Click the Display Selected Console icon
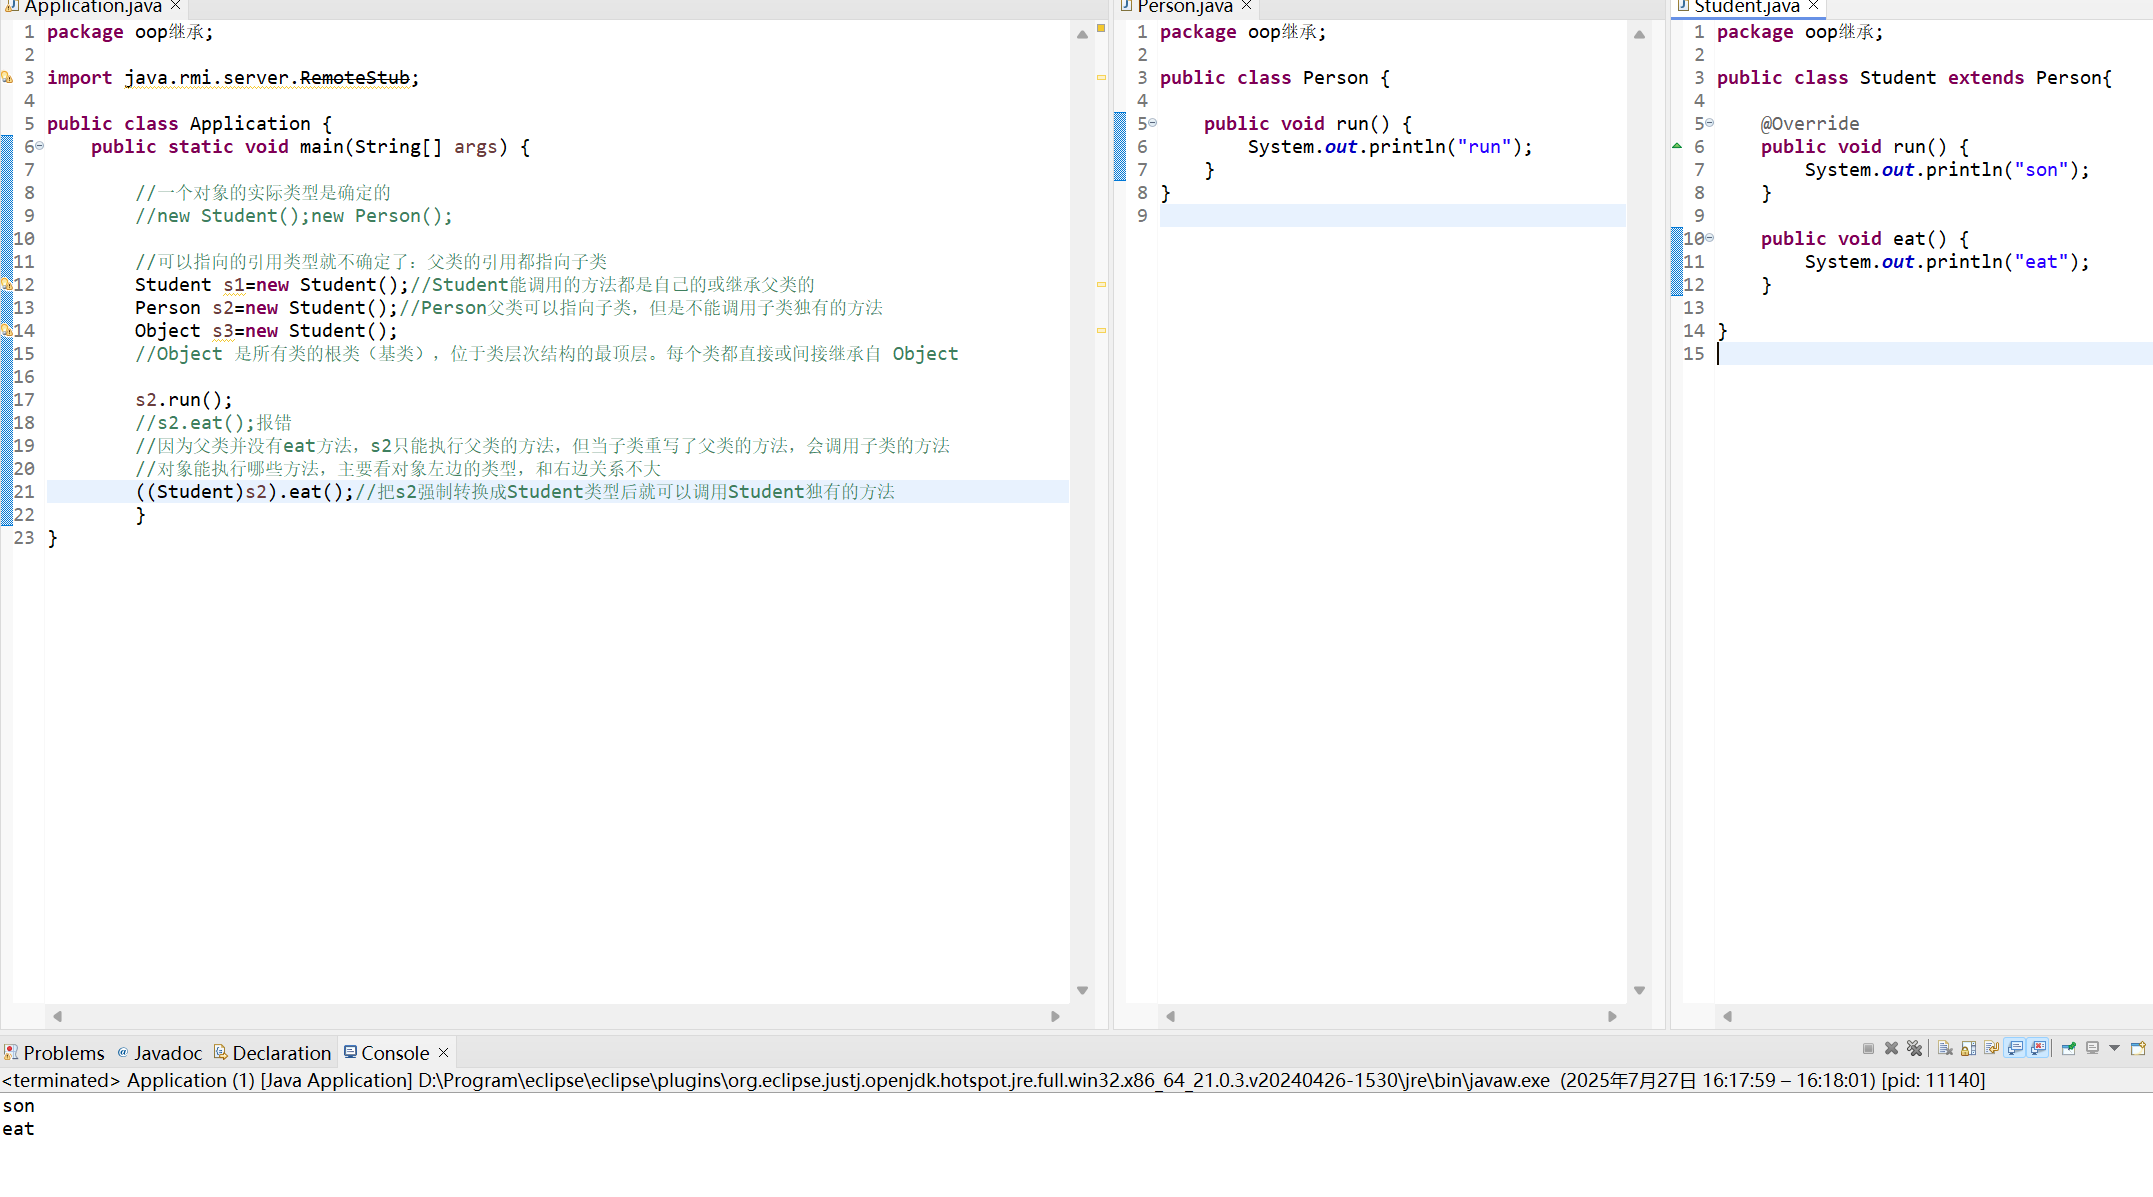 [2092, 1048]
